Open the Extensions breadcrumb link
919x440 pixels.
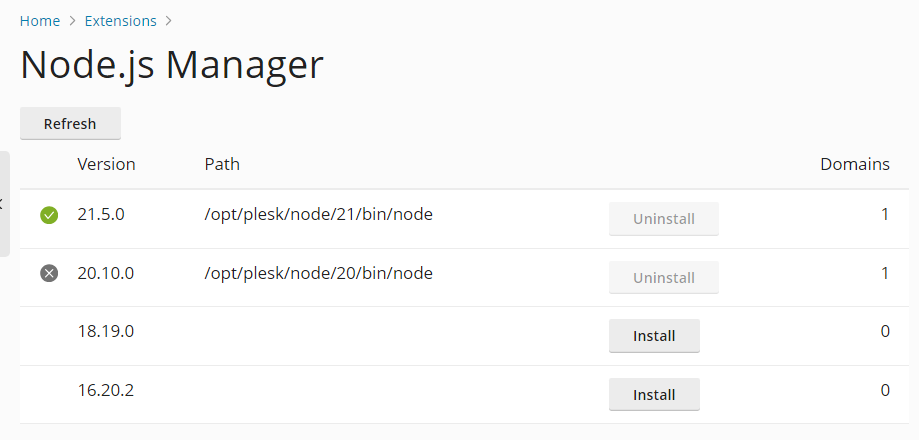tap(120, 20)
